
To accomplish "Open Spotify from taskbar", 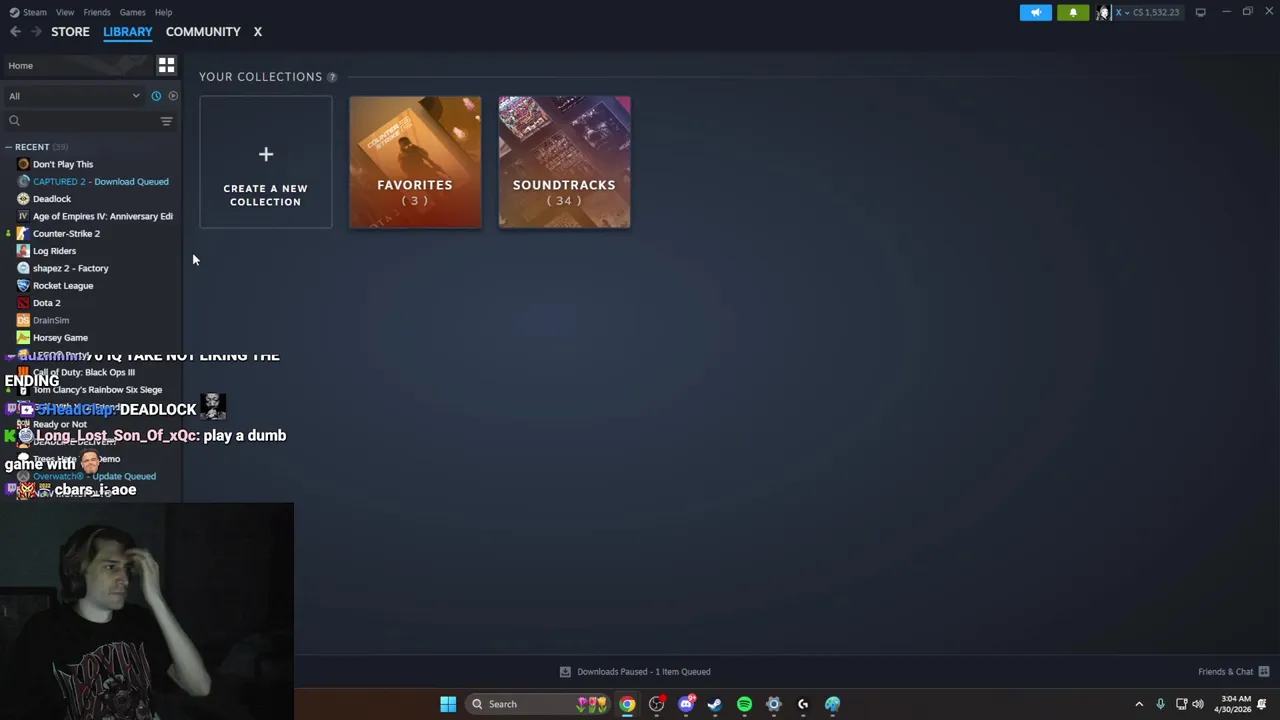I will (744, 704).
